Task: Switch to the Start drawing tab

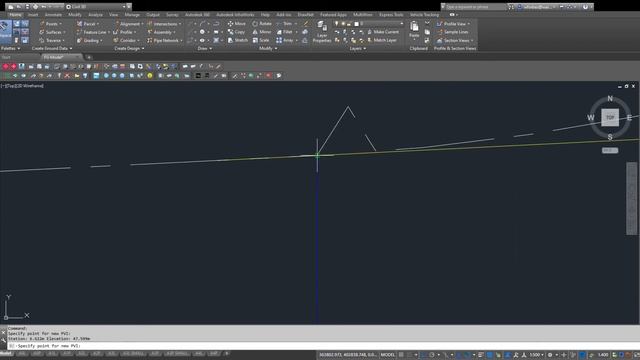Action: coord(7,57)
